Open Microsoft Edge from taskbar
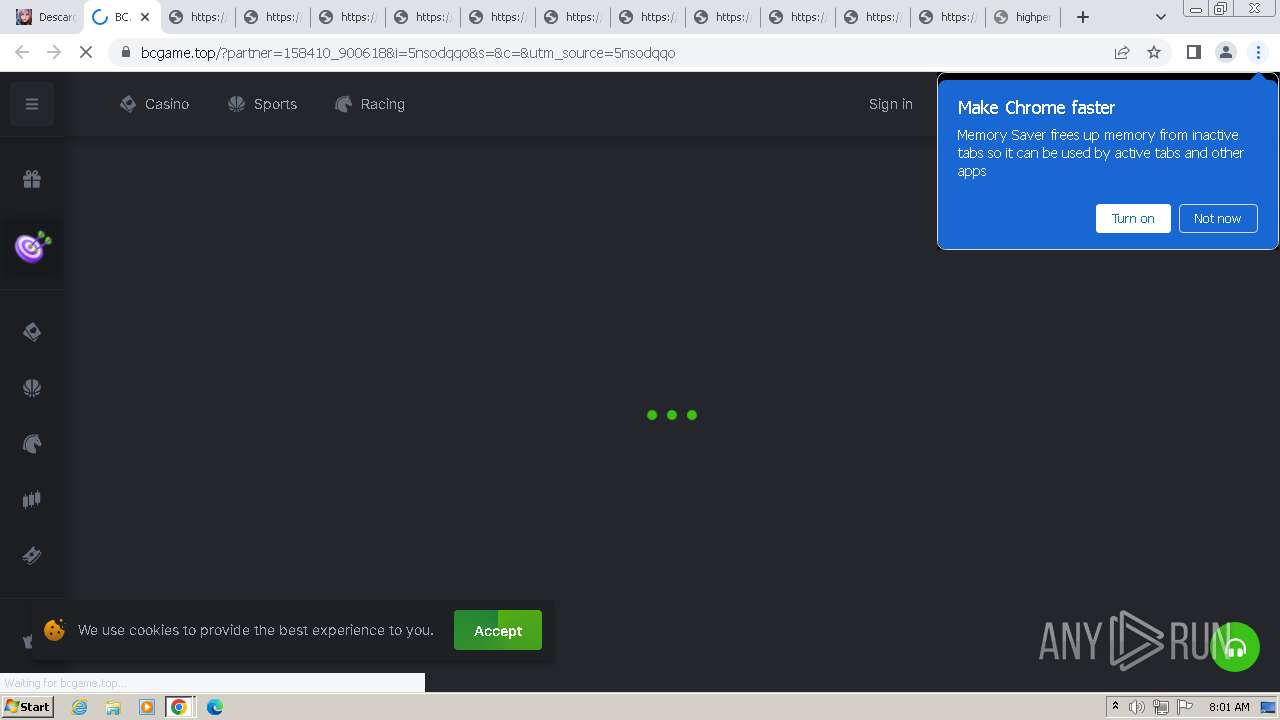This screenshot has height=720, width=1280. 214,707
